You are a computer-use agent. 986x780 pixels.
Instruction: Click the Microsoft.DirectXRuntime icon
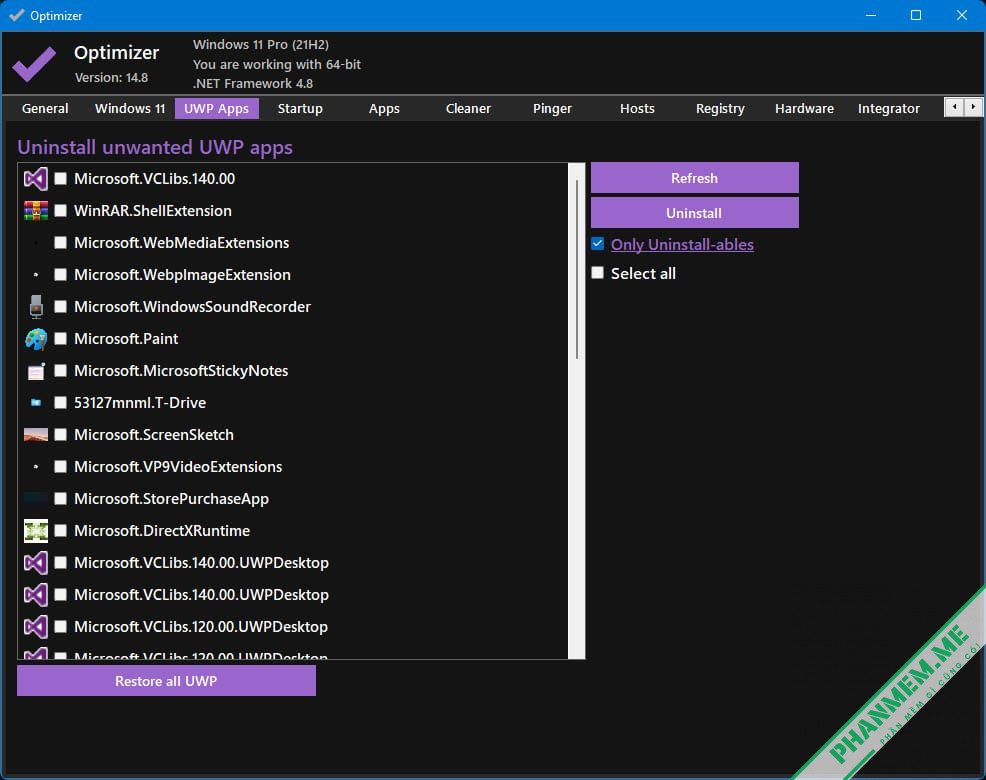click(x=36, y=531)
